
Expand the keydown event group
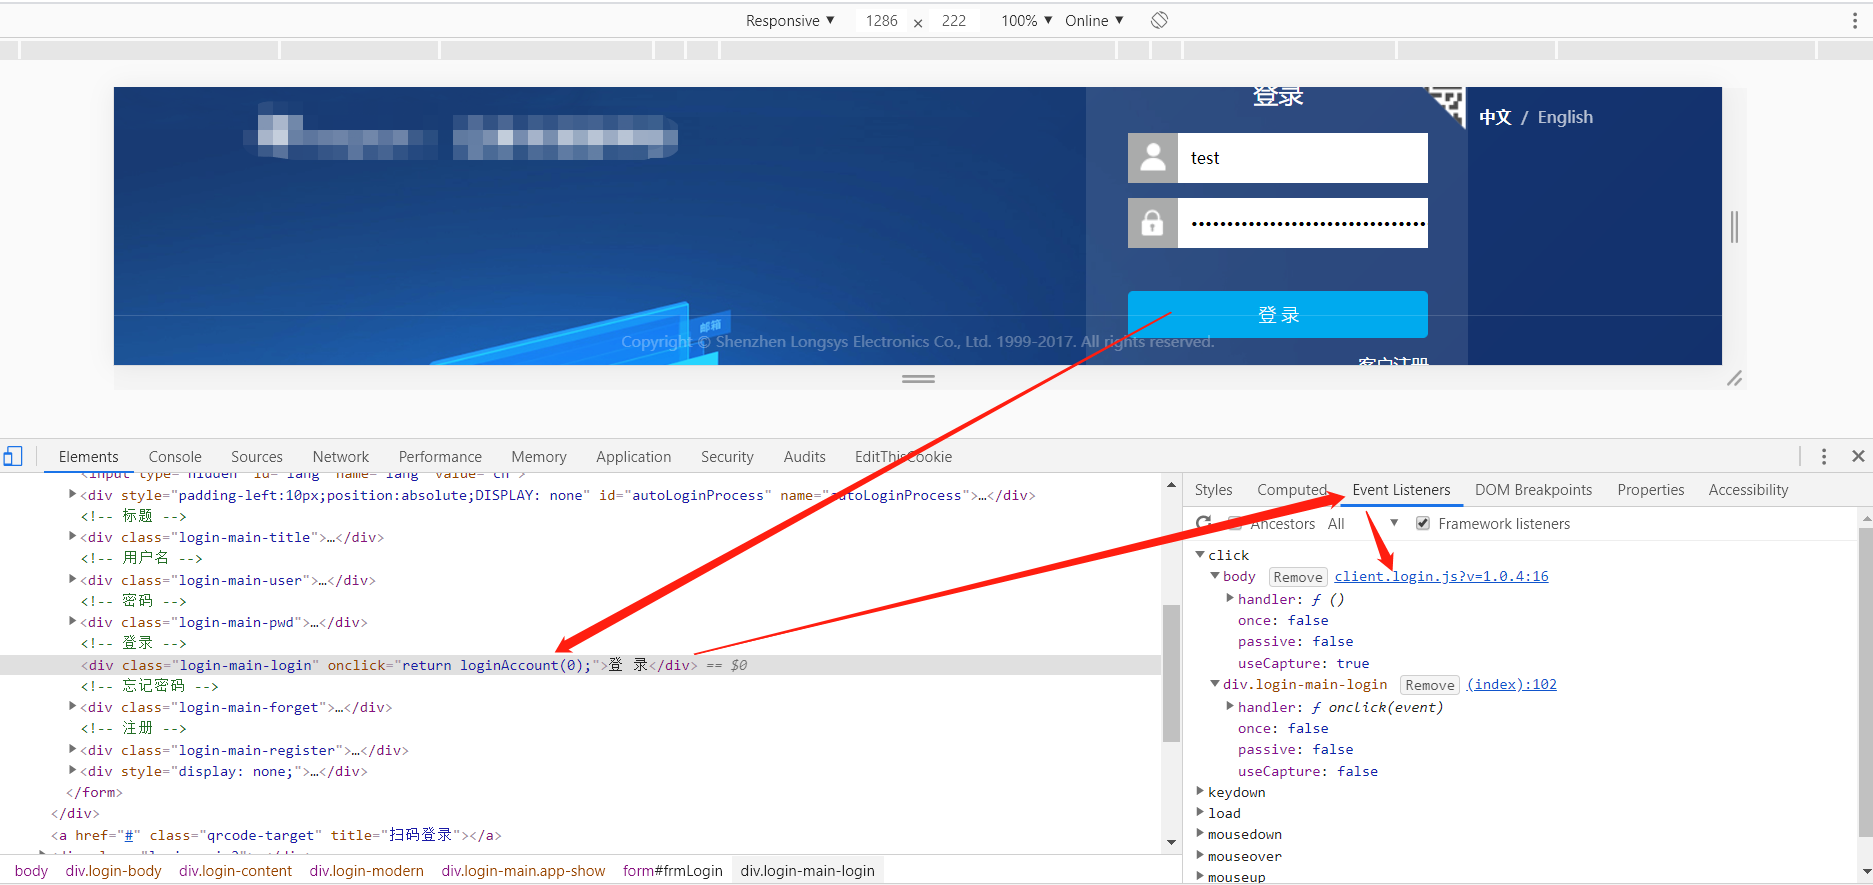1200,791
